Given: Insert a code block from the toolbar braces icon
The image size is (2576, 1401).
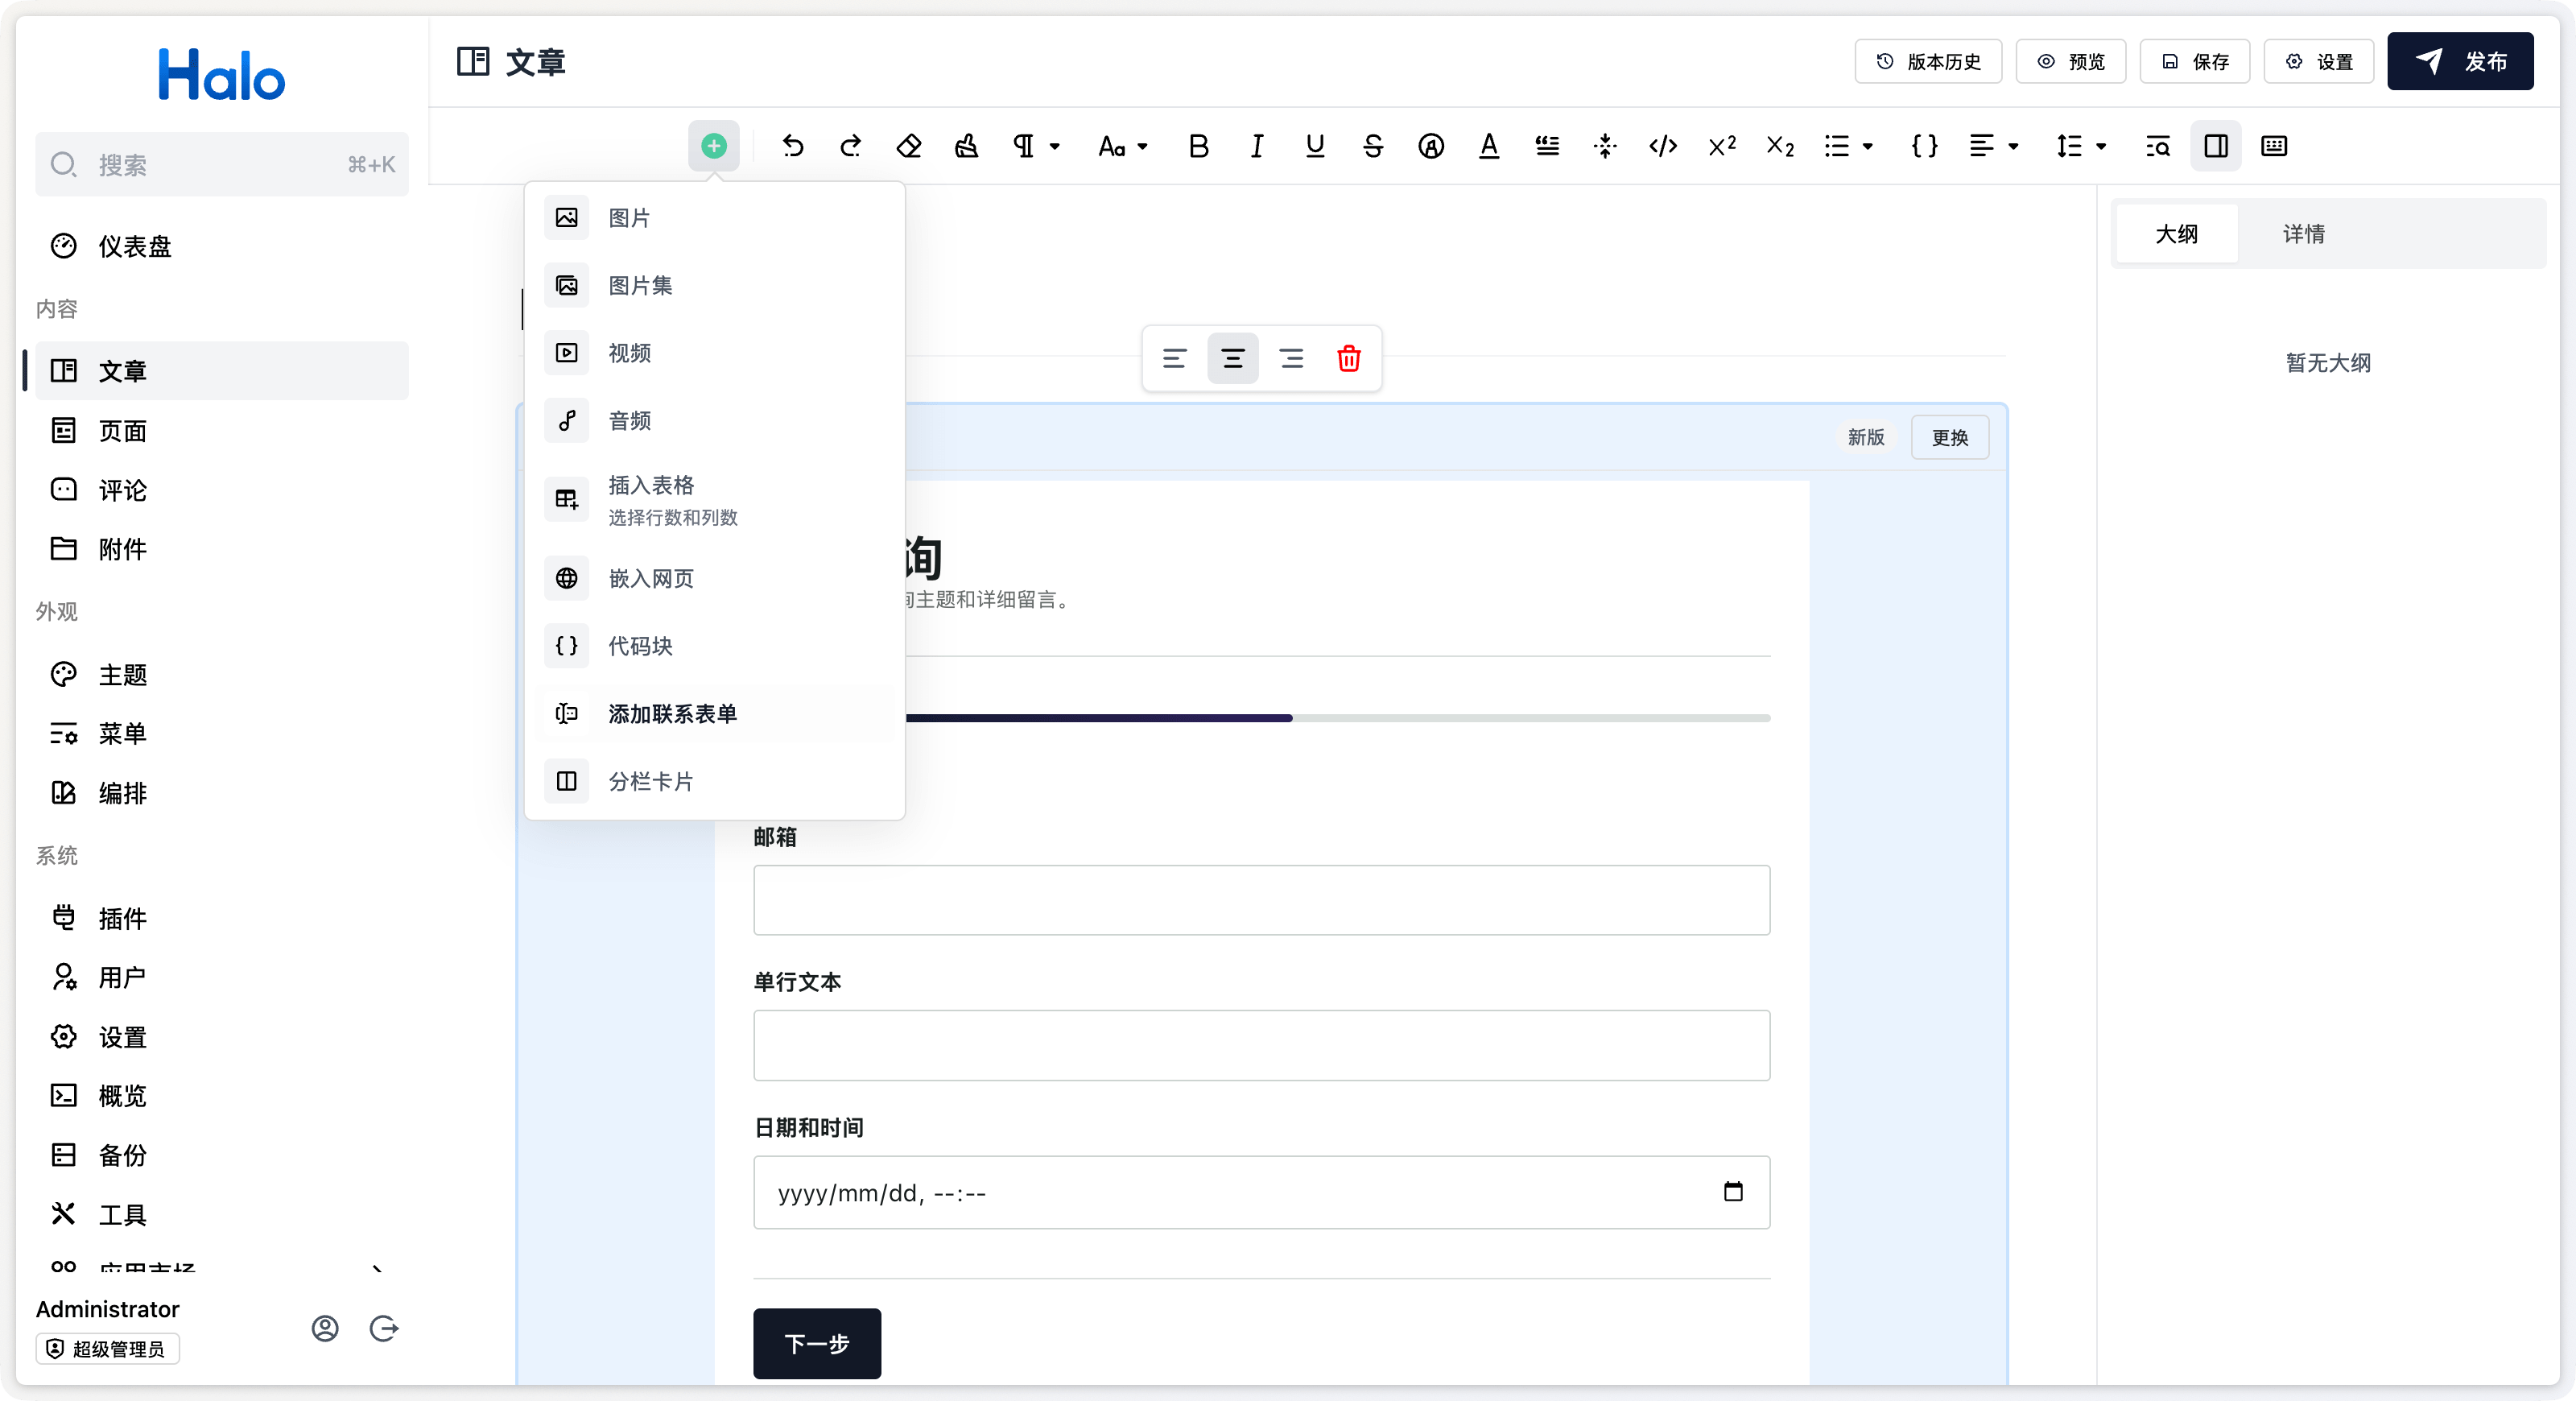Looking at the screenshot, I should 1924,146.
